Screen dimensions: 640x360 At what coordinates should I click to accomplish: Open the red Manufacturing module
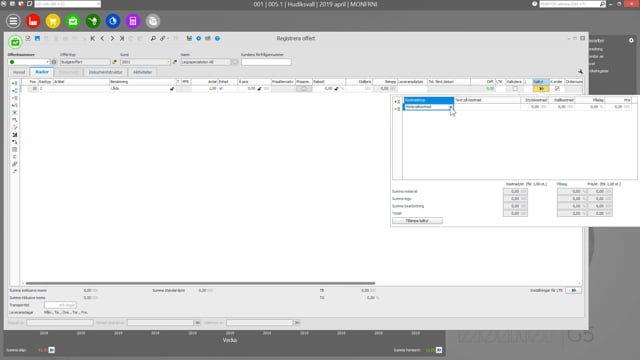click(x=33, y=21)
